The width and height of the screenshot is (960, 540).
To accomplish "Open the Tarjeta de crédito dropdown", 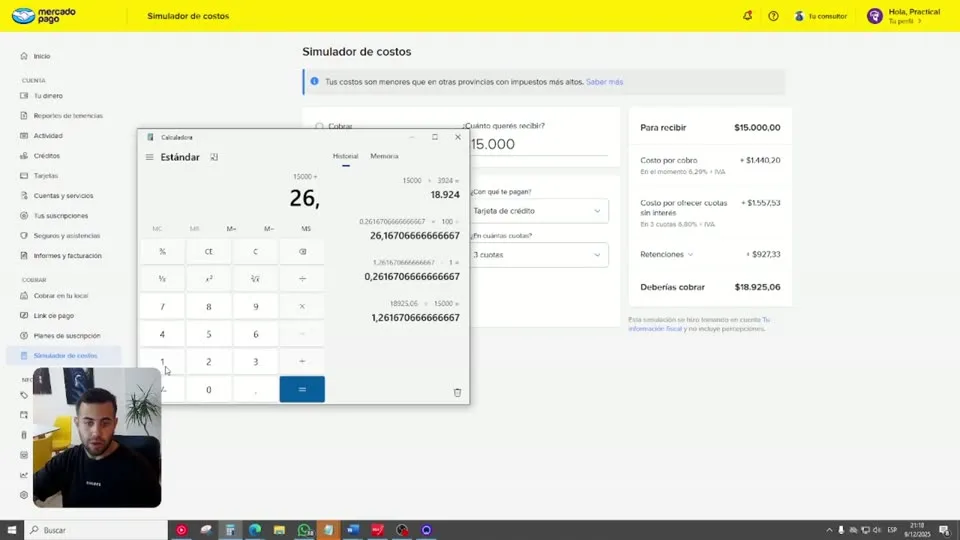I will (x=537, y=211).
